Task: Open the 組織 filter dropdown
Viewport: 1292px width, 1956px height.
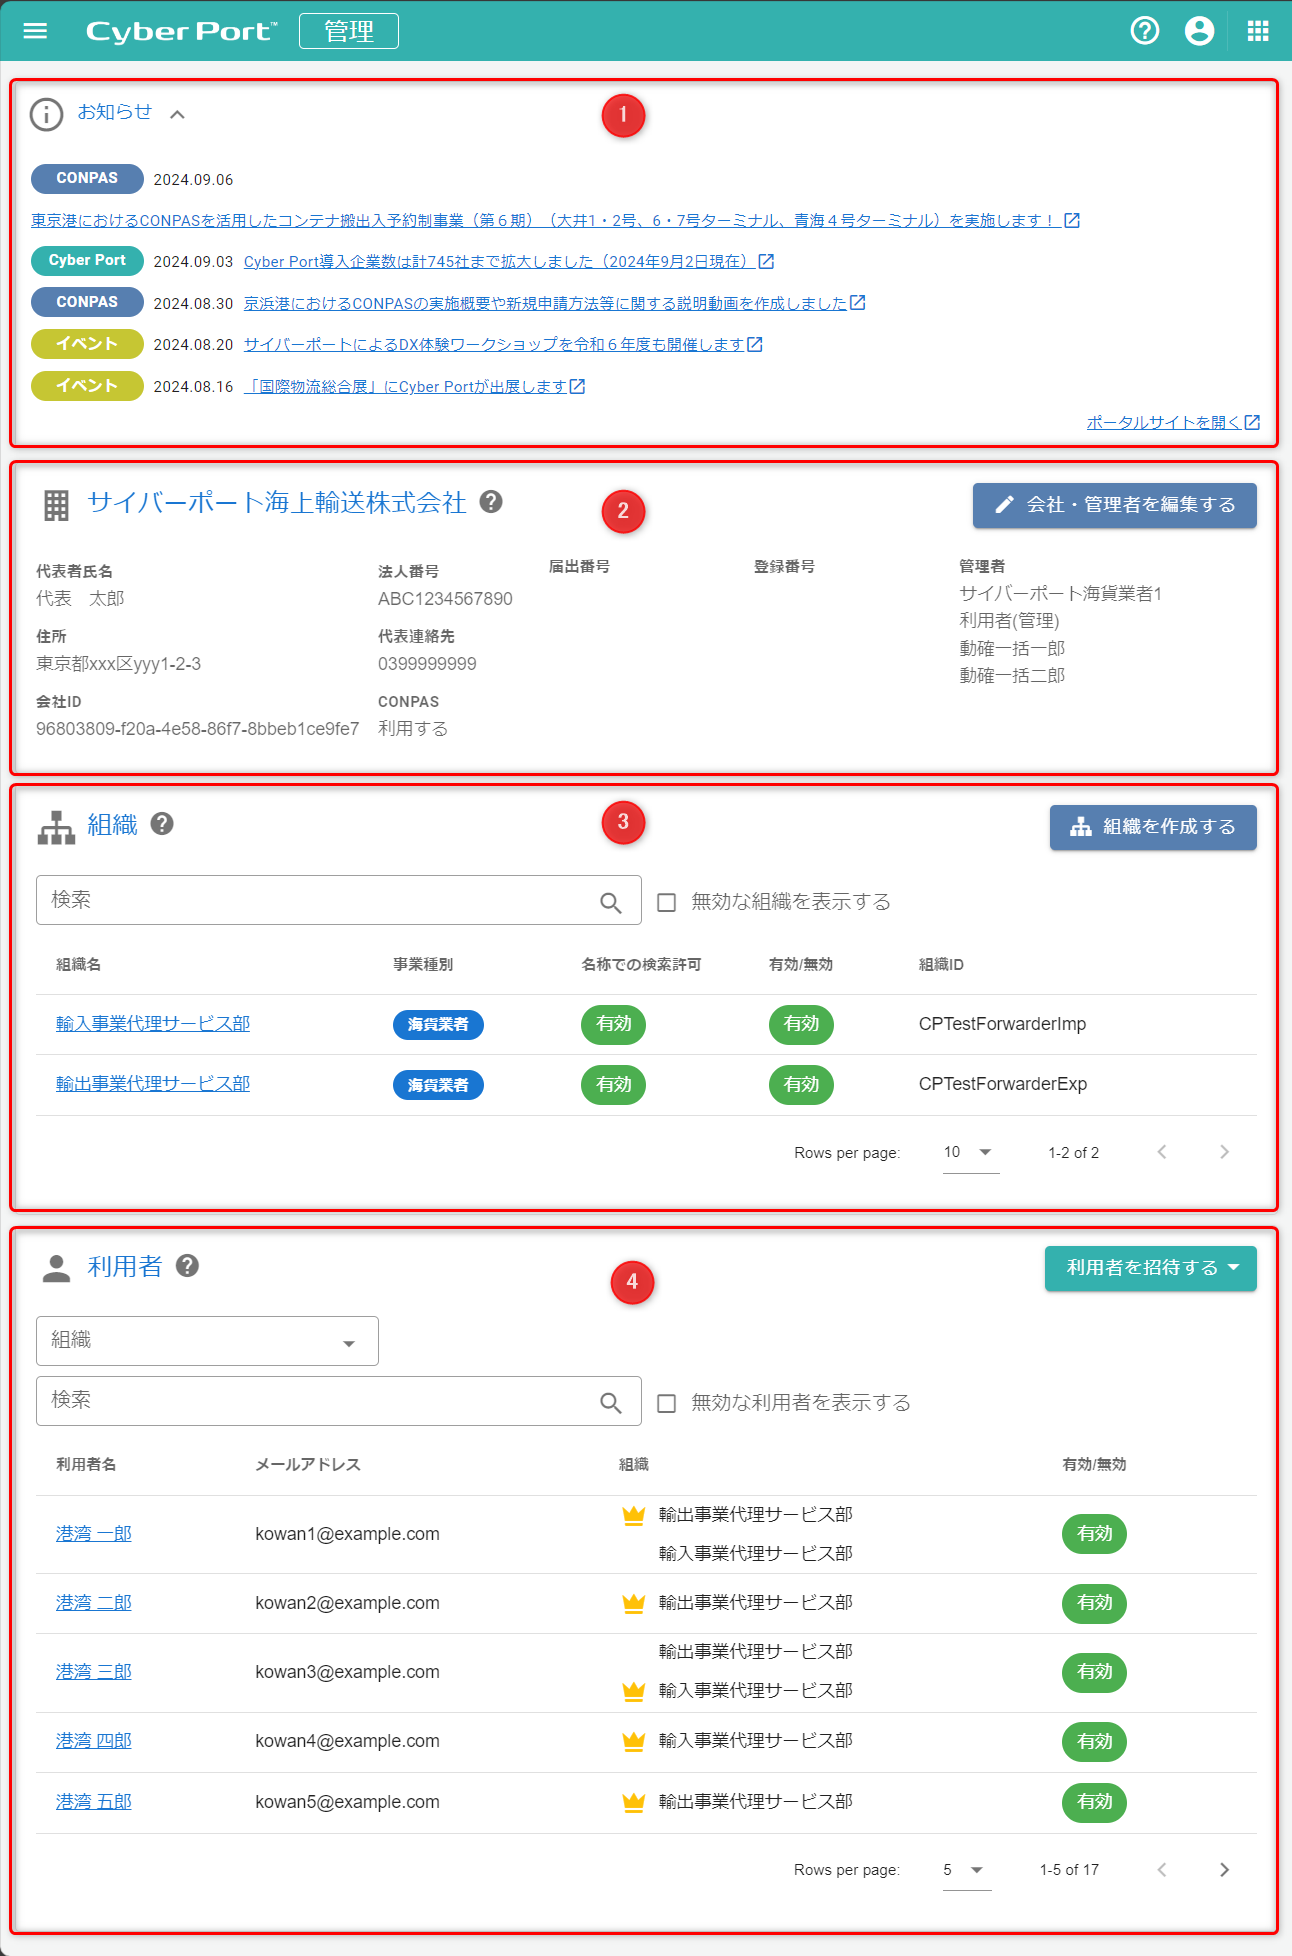Action: (207, 1341)
